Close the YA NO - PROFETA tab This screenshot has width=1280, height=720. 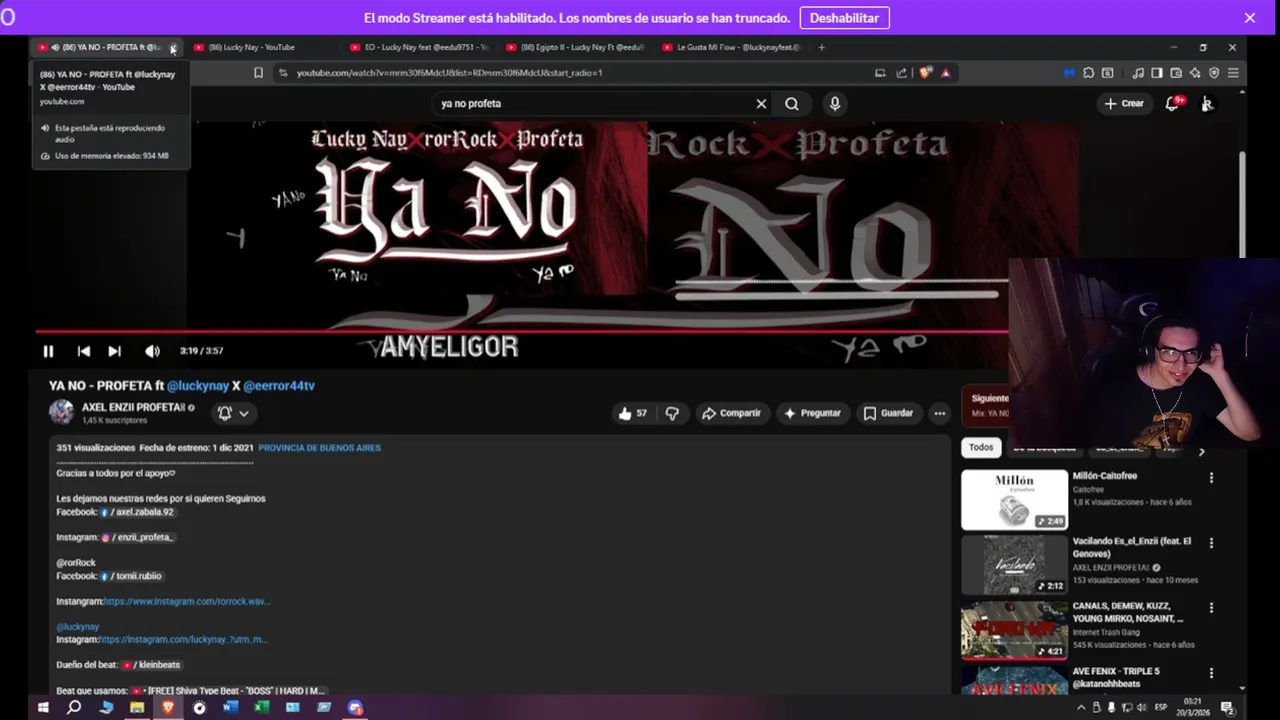click(172, 48)
